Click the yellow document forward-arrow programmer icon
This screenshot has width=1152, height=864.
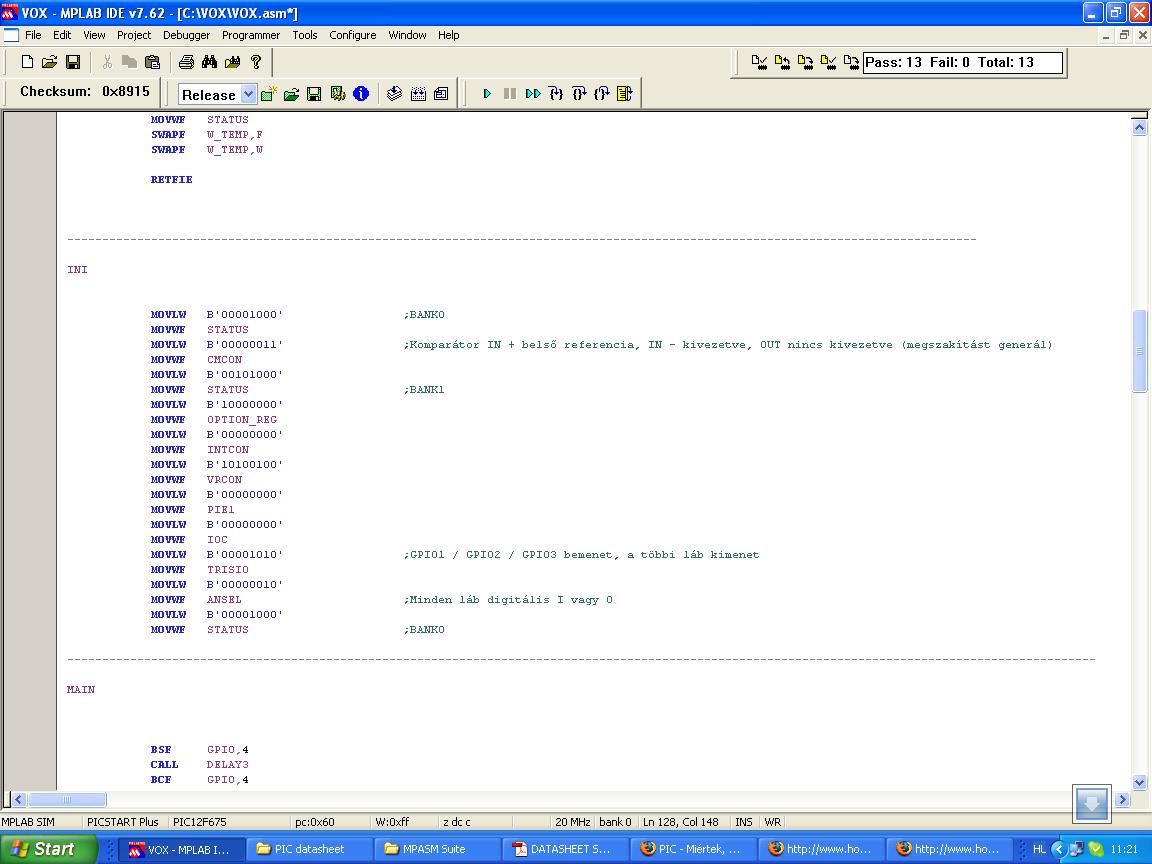click(x=805, y=62)
